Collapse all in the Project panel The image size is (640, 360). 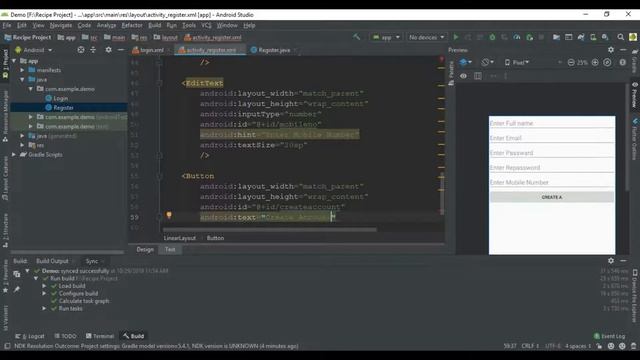[x=93, y=50]
